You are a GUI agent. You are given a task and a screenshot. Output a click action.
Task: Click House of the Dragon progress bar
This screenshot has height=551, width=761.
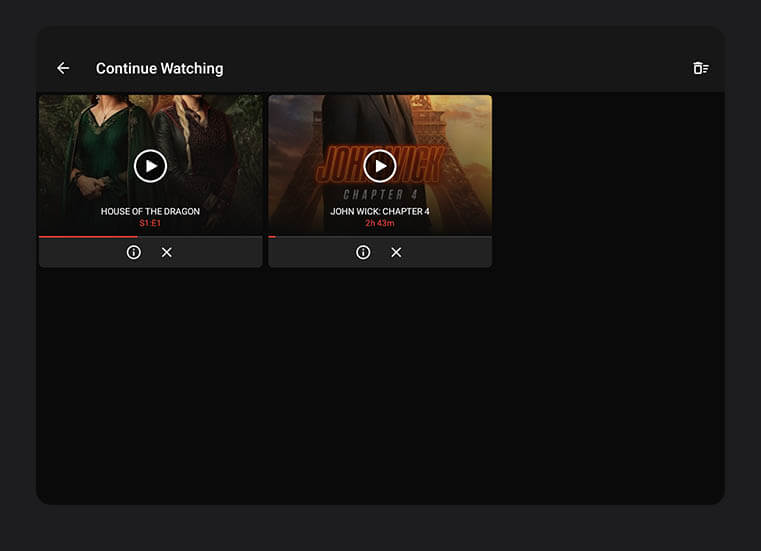tap(150, 236)
